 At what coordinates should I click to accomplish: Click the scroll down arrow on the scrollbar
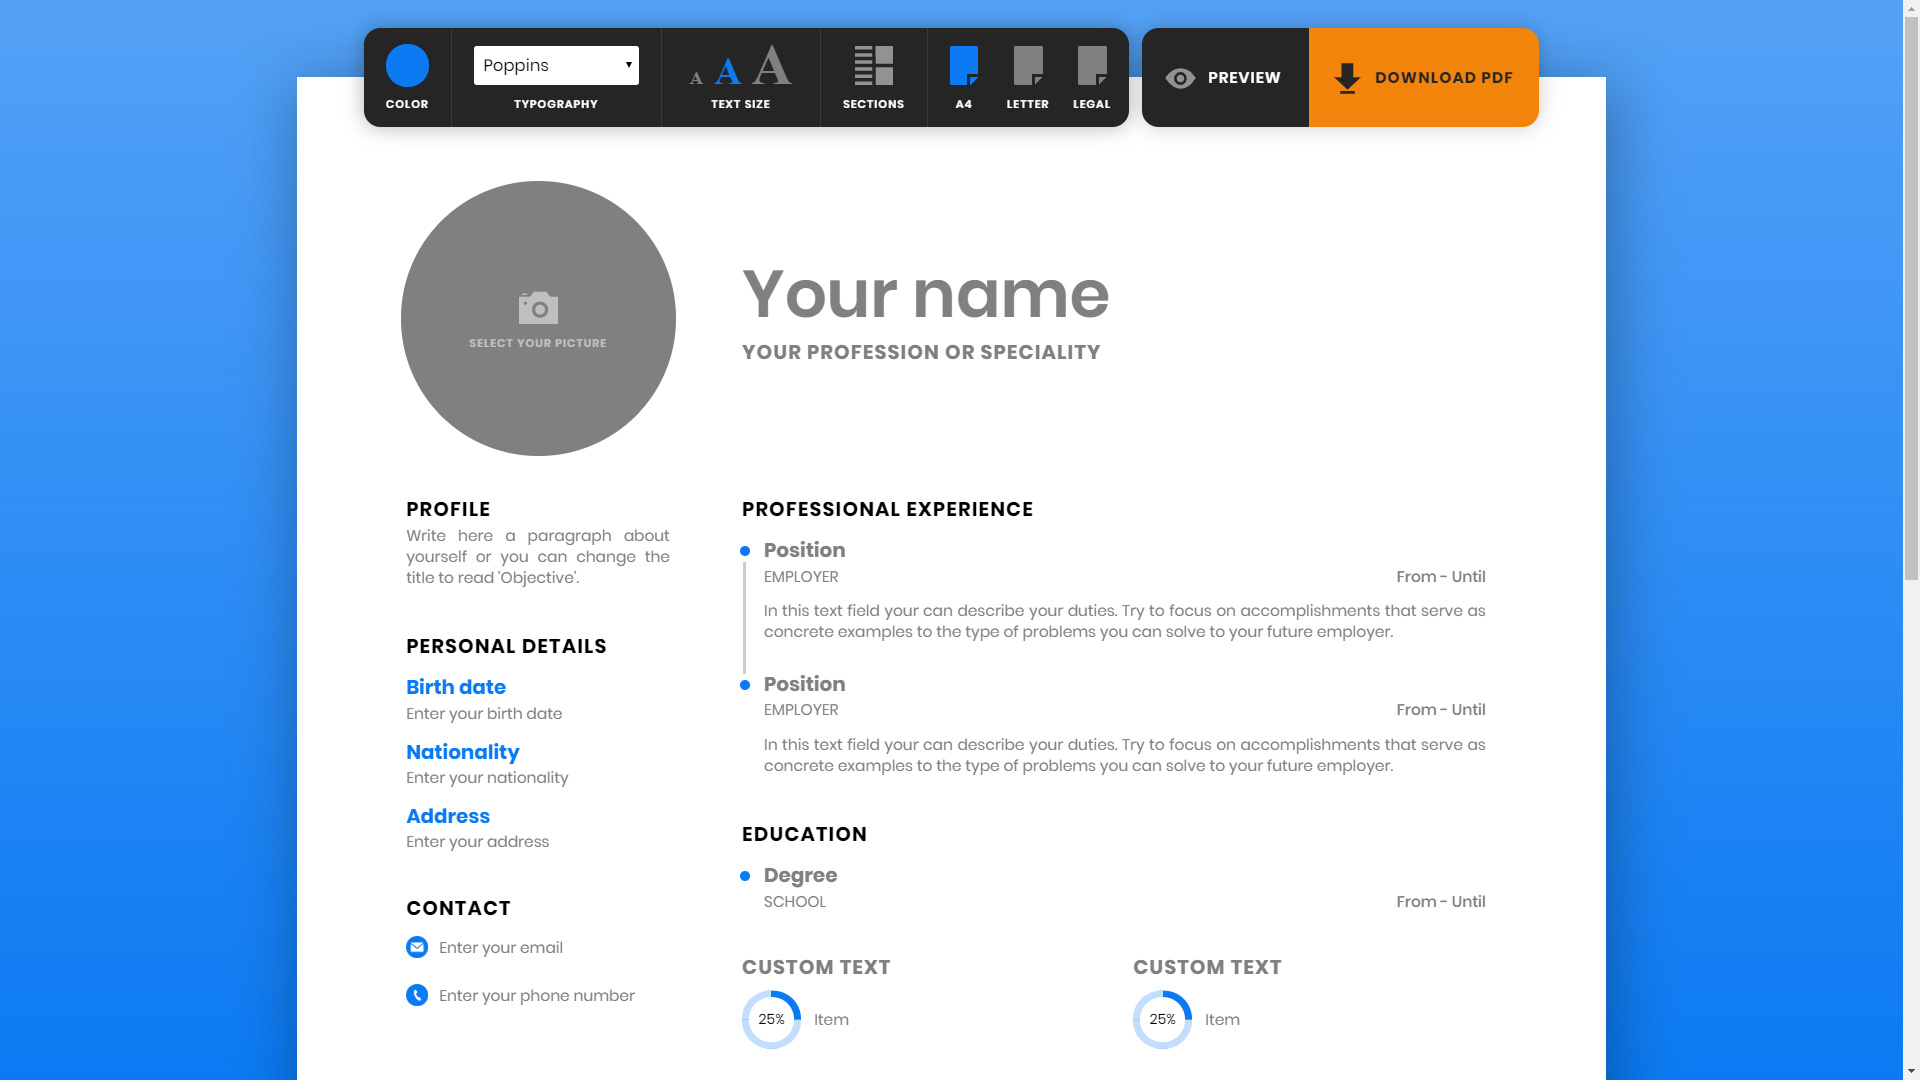pos(1911,1071)
